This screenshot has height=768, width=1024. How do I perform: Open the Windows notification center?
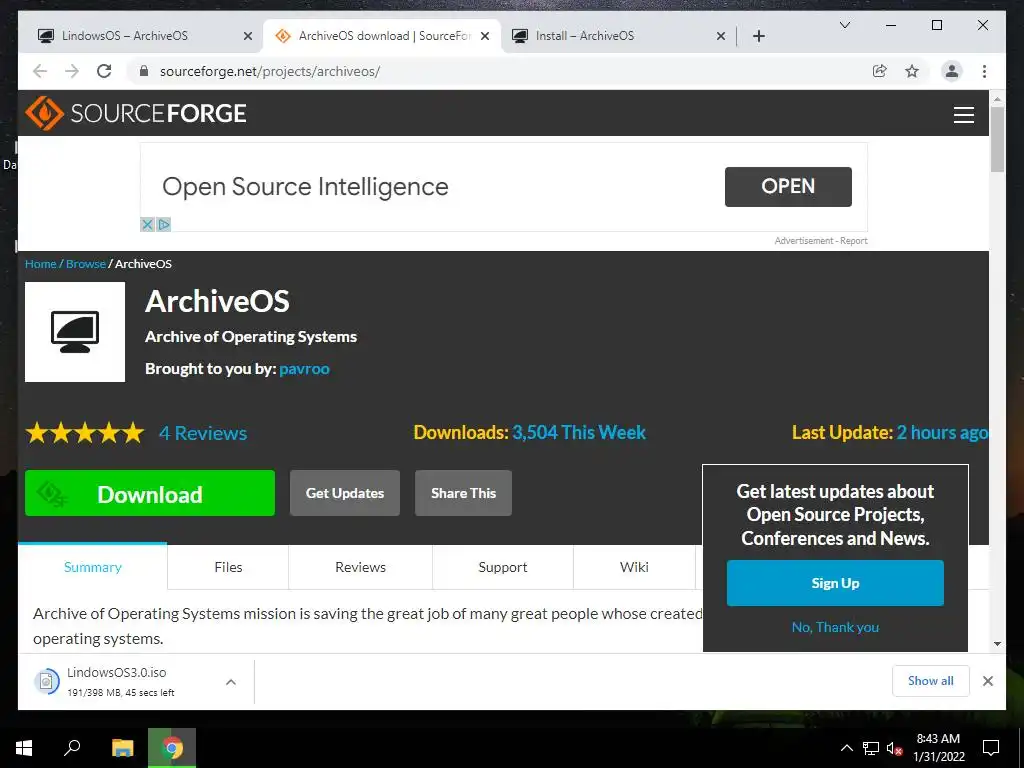(x=991, y=748)
